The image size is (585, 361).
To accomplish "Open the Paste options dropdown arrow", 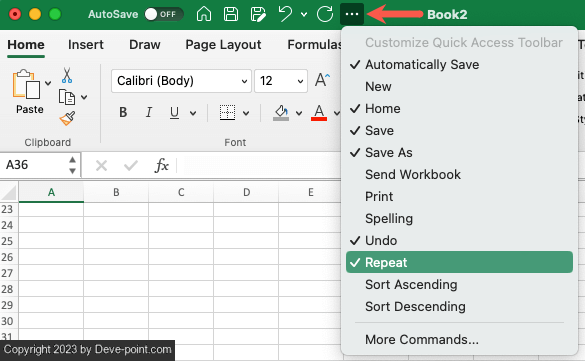I will (48, 83).
